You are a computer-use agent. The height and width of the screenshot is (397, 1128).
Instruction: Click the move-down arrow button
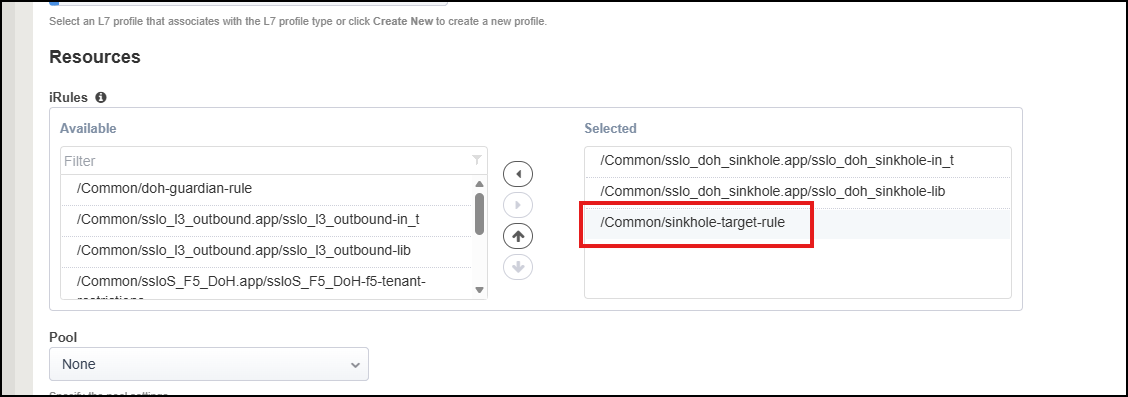(518, 267)
